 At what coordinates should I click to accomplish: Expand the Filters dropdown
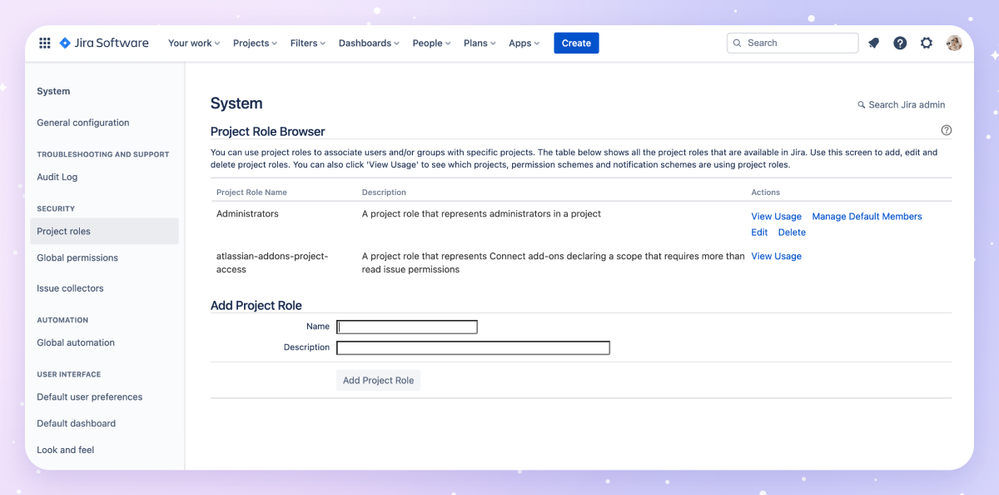click(308, 43)
